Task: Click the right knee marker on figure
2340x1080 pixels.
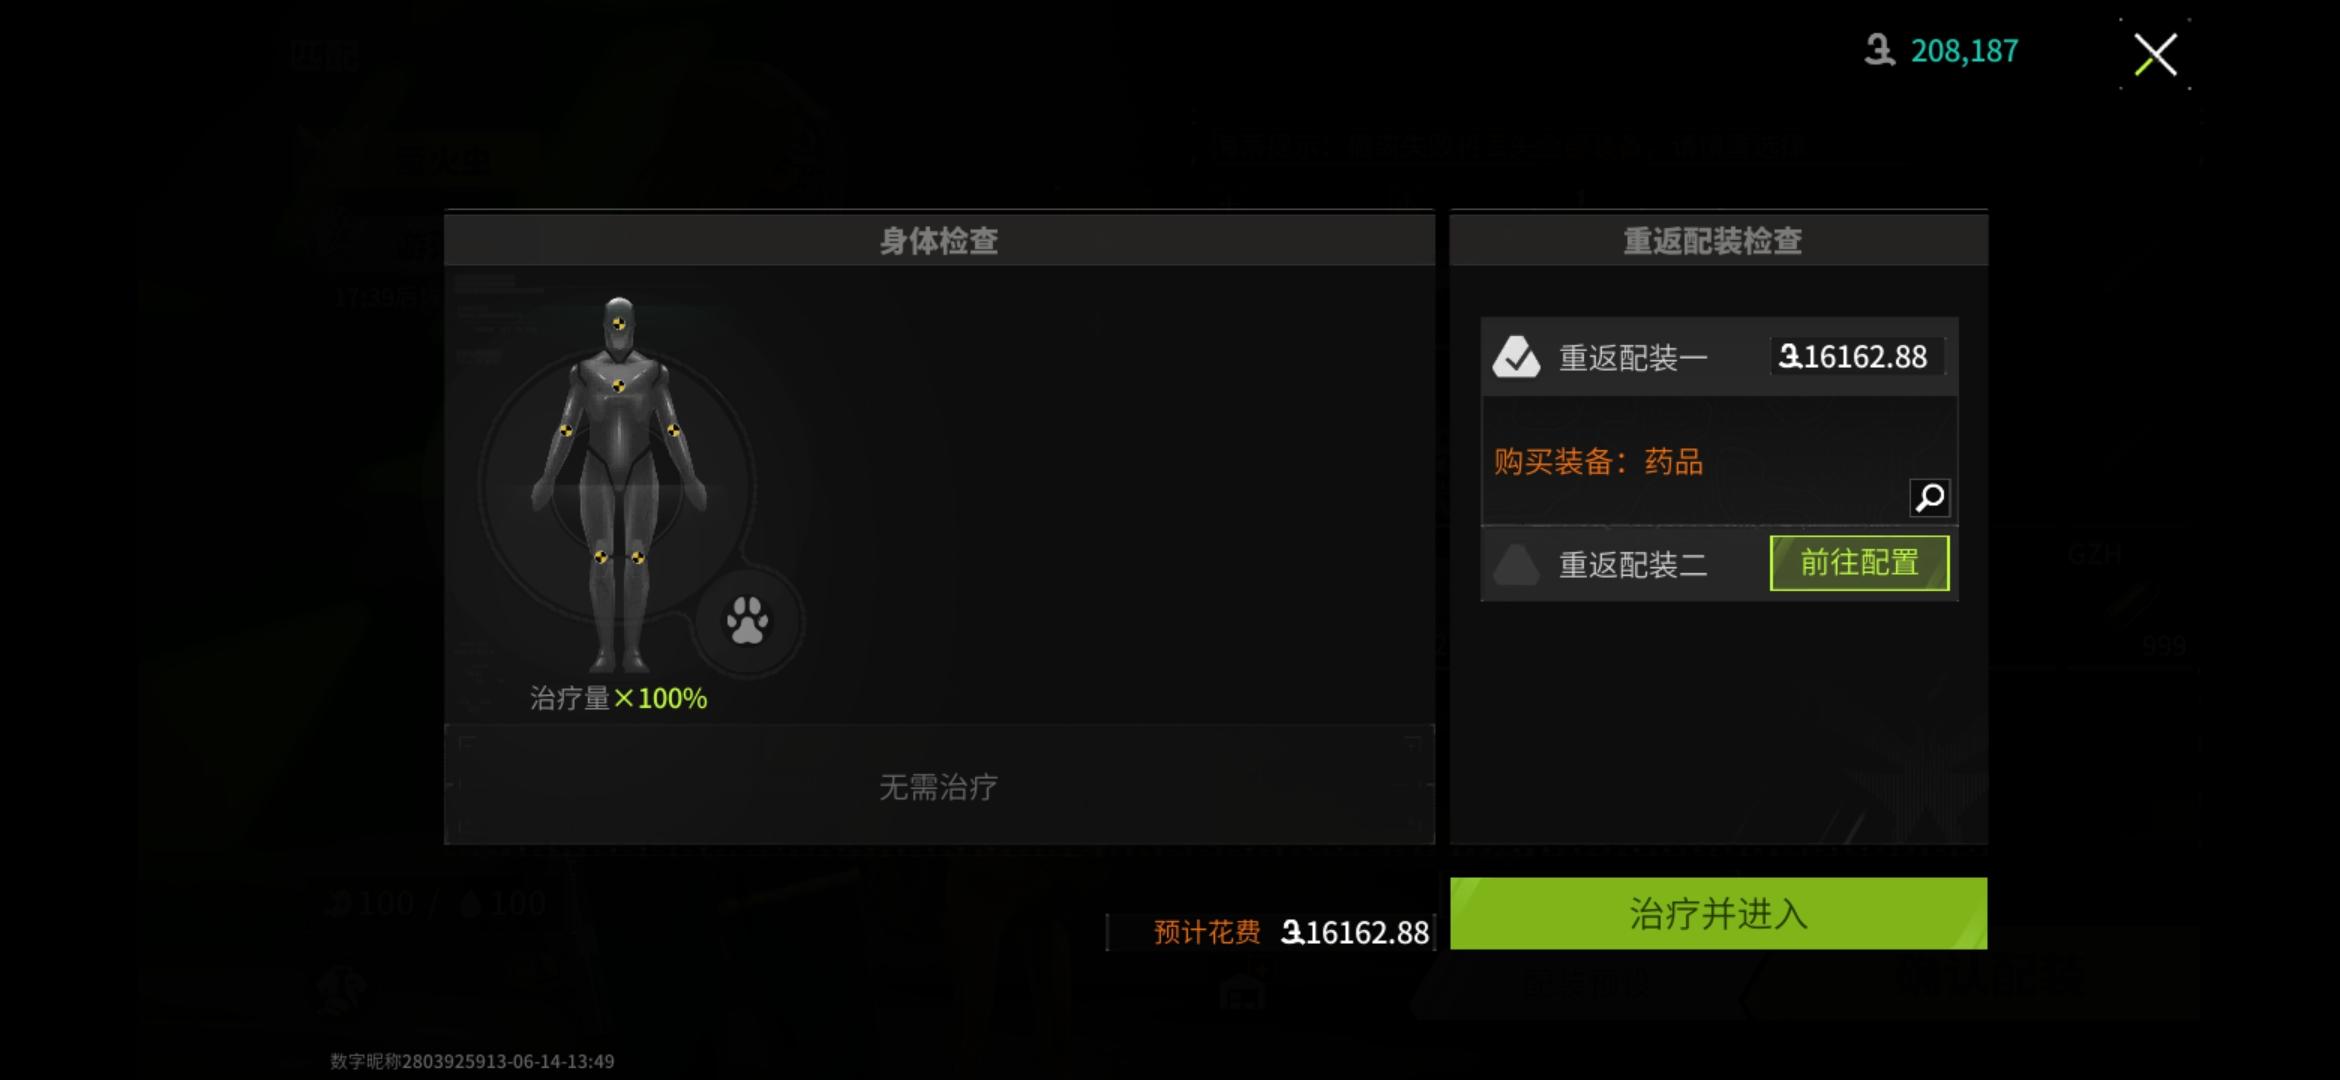Action: pyautogui.click(x=638, y=557)
